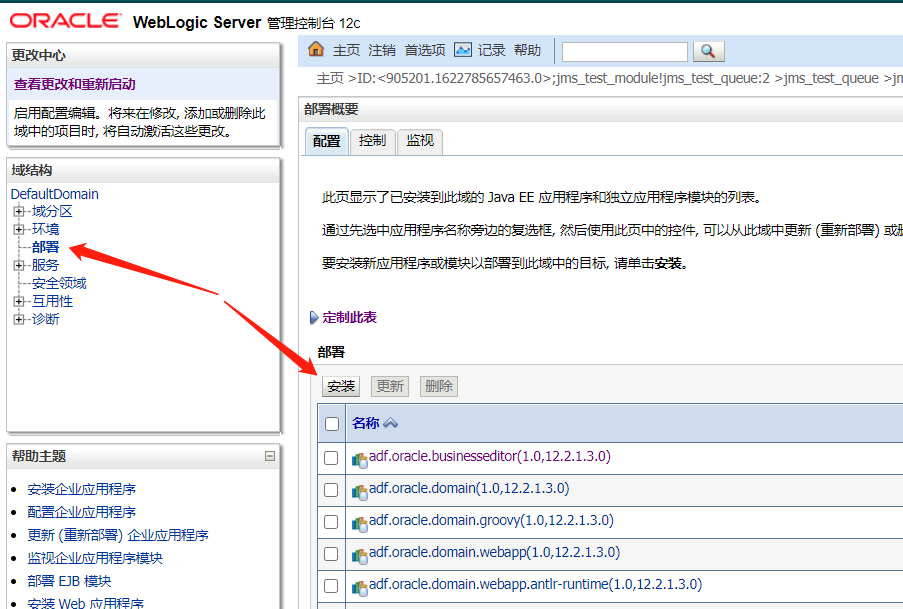Check the adf.oracle.domain.webapp(1.0,12.2.1.3.0) row checkbox

[x=331, y=554]
